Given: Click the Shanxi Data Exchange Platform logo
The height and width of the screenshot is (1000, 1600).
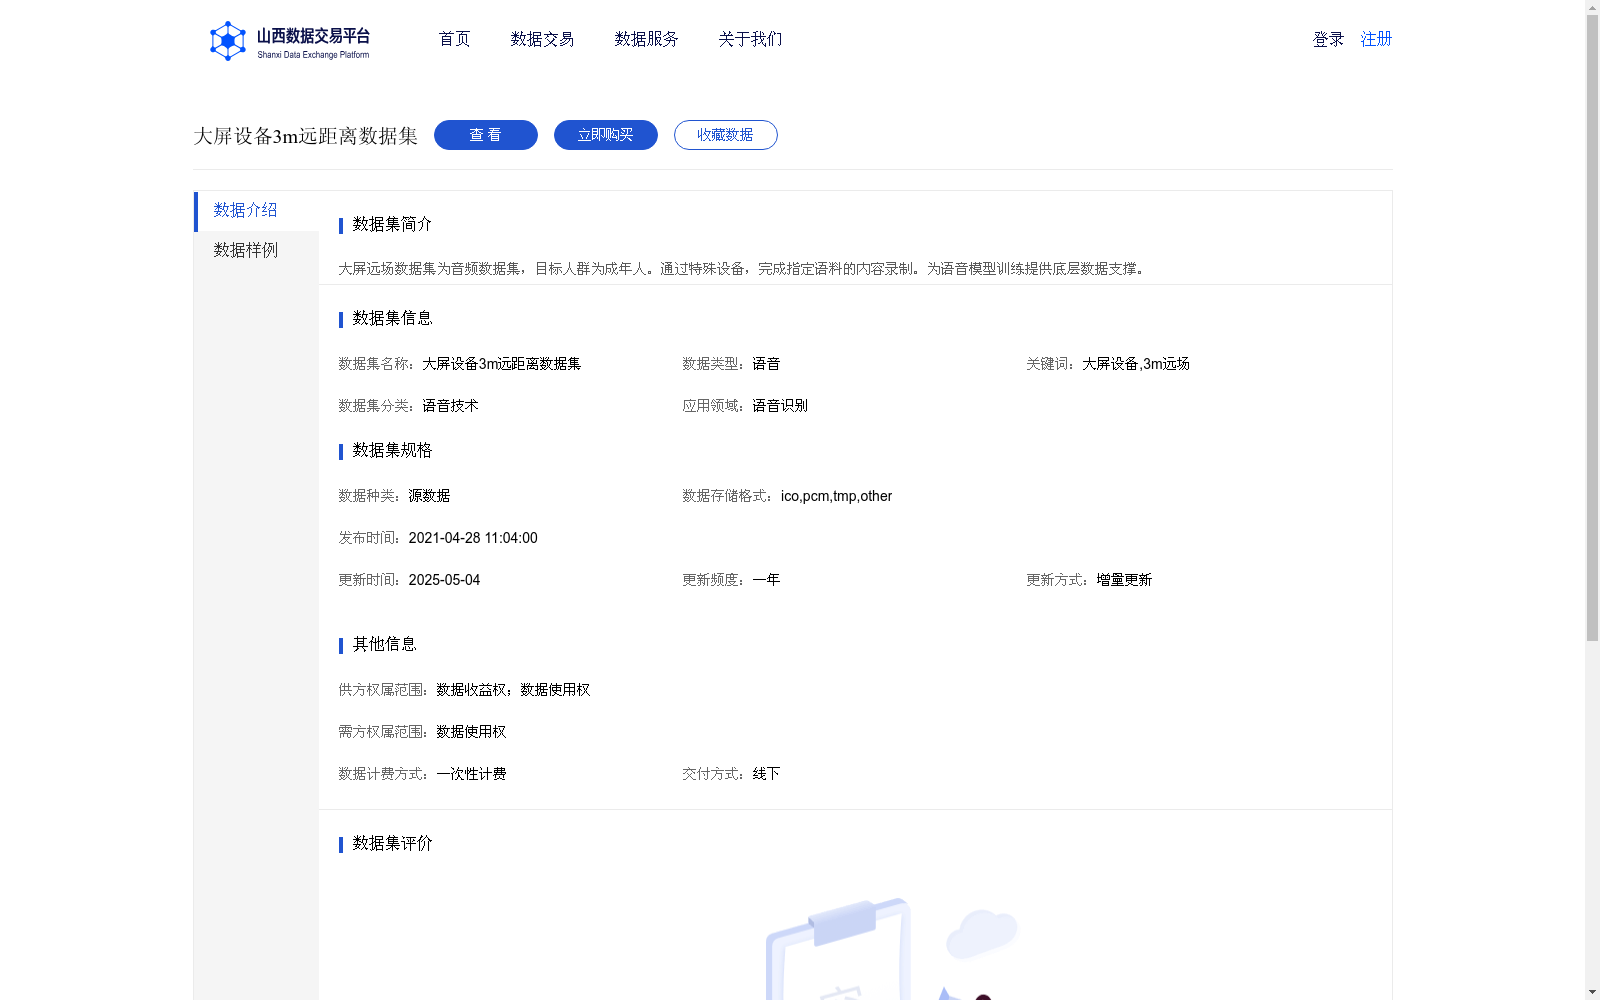Looking at the screenshot, I should 289,41.
